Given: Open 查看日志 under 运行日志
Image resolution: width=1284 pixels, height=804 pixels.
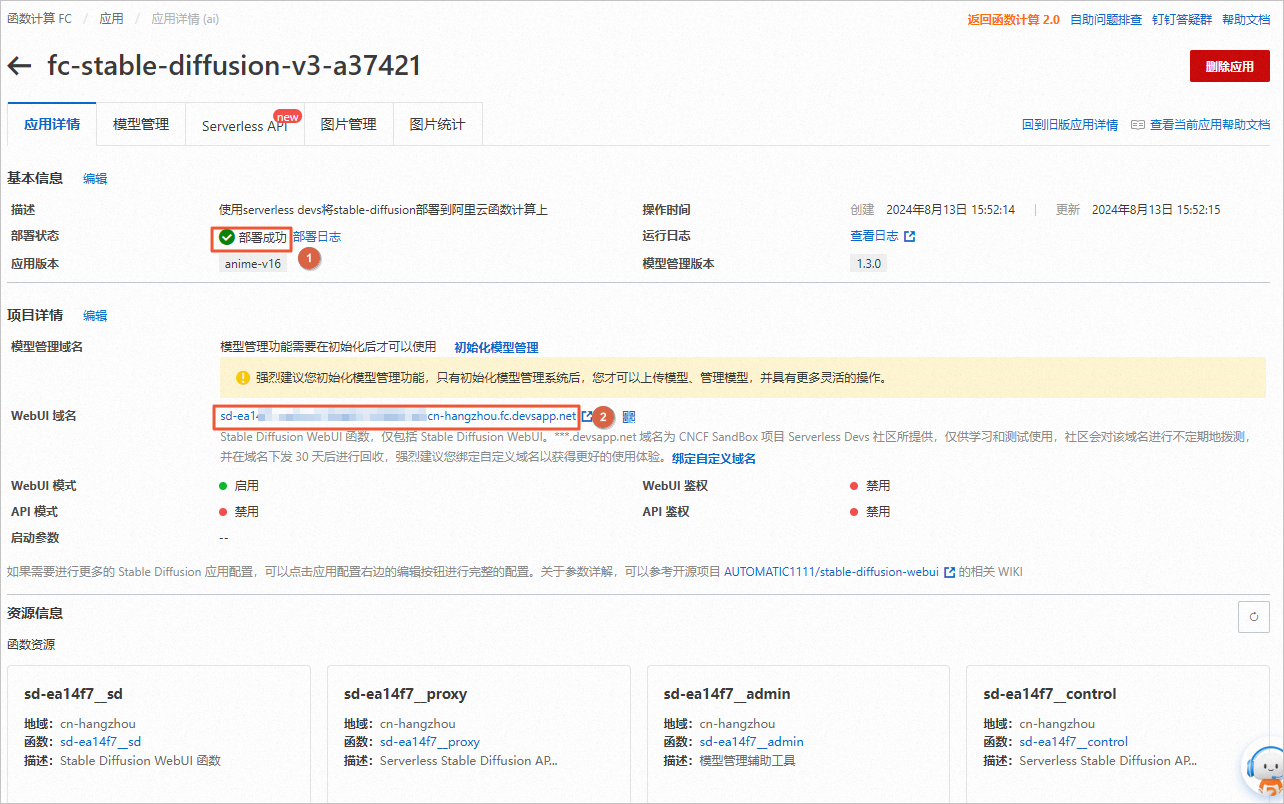Looking at the screenshot, I should [x=874, y=237].
